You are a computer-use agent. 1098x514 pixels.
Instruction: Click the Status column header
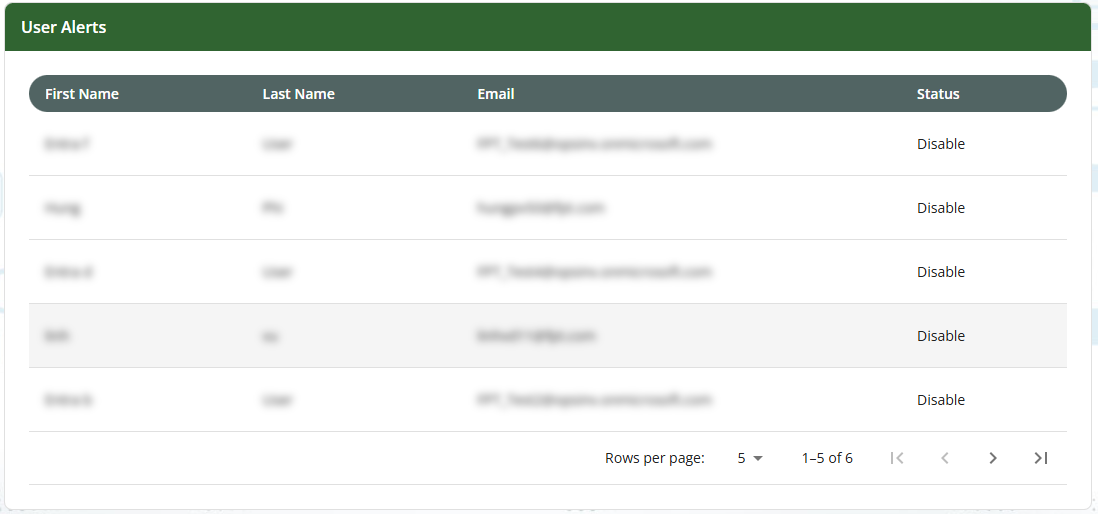click(x=938, y=94)
